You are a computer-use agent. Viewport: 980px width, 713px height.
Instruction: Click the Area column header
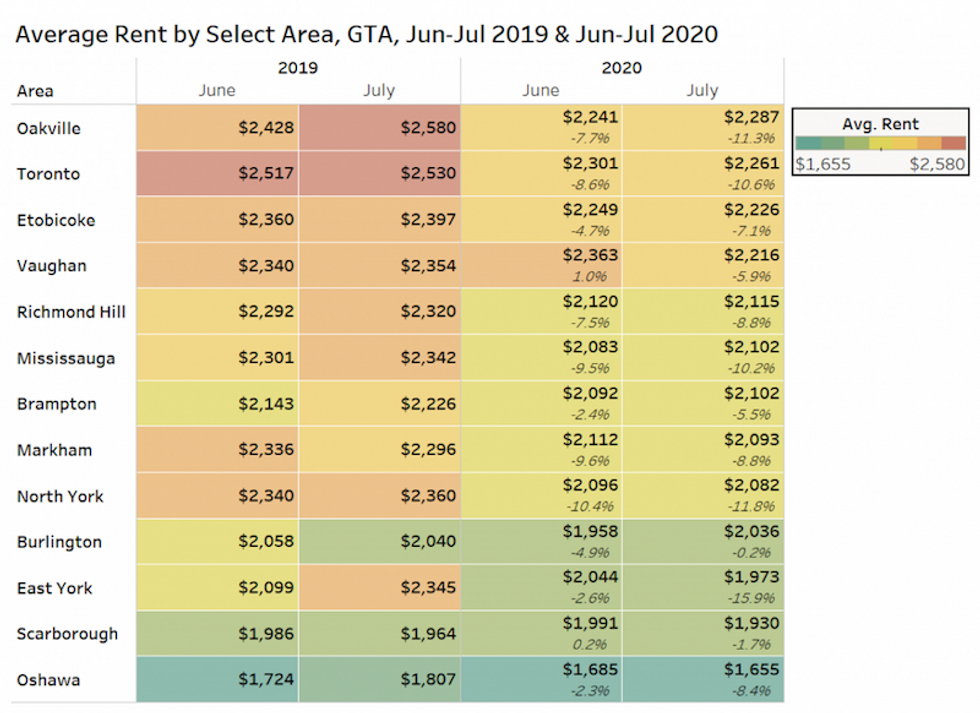pyautogui.click(x=35, y=91)
